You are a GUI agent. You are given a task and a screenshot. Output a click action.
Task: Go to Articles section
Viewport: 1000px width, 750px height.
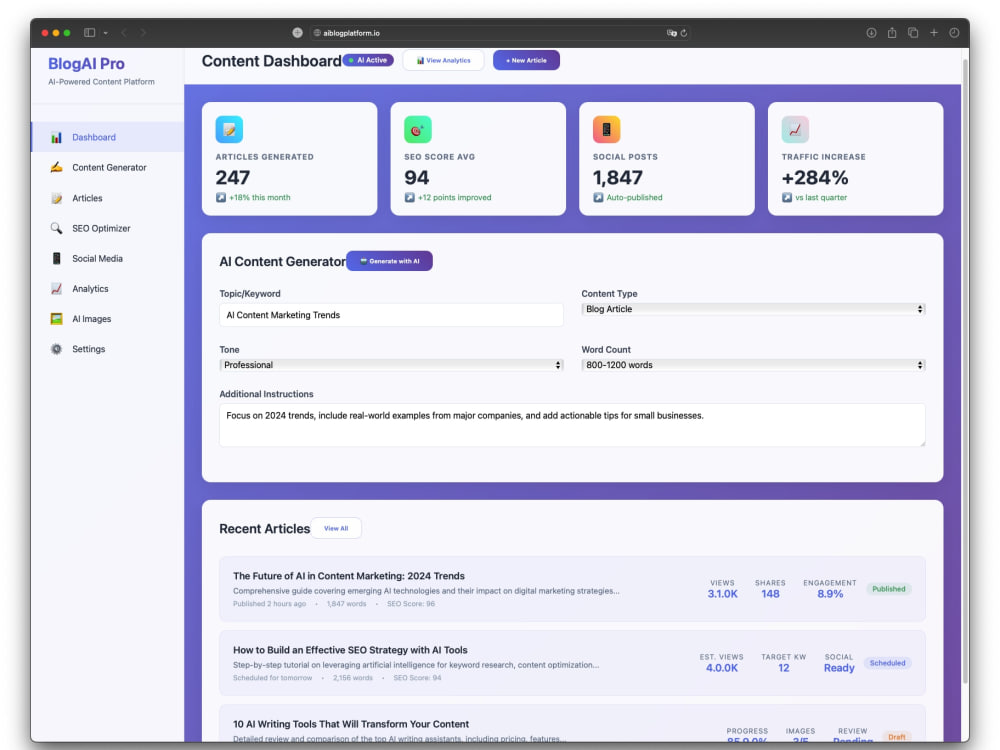107,198
